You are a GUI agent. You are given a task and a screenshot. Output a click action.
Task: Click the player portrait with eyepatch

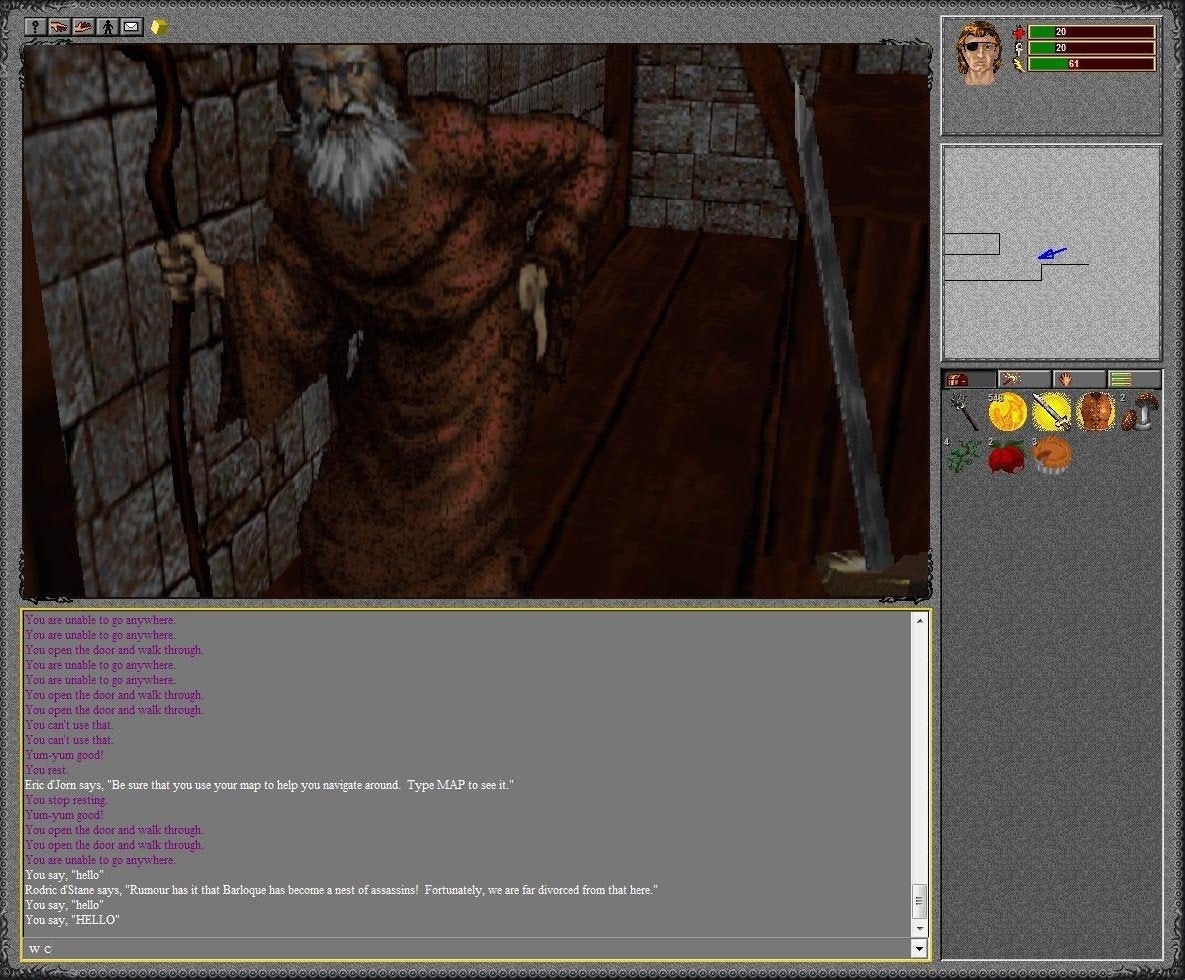(978, 53)
